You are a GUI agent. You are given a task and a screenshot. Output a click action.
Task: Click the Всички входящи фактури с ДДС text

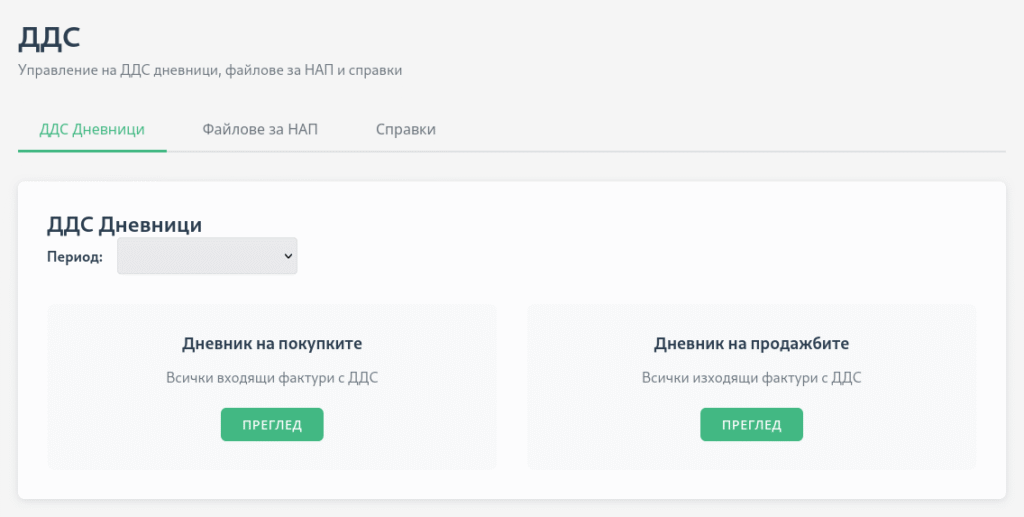click(272, 377)
